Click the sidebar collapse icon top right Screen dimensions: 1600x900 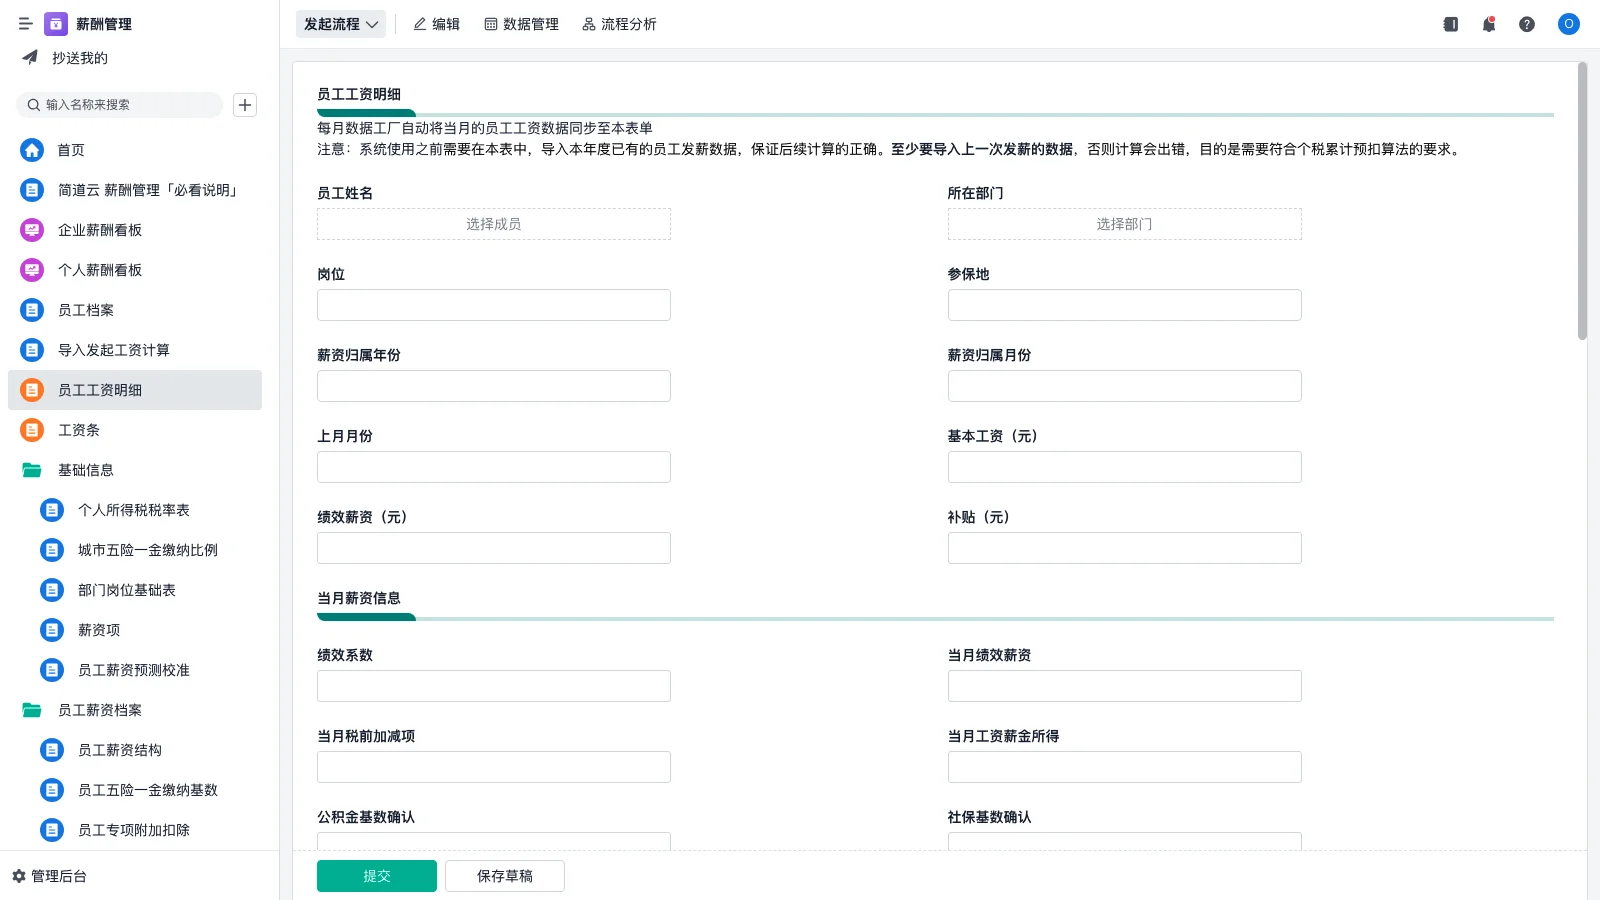[x=1449, y=24]
